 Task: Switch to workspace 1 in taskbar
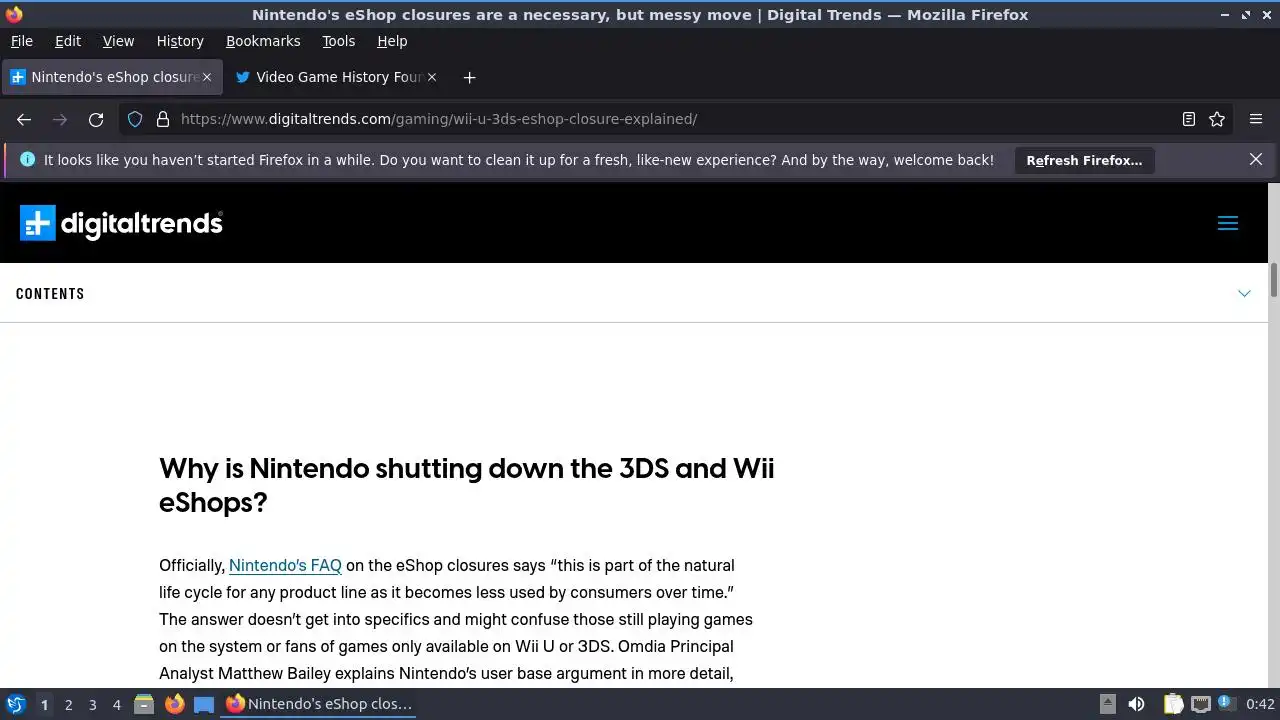click(x=44, y=704)
